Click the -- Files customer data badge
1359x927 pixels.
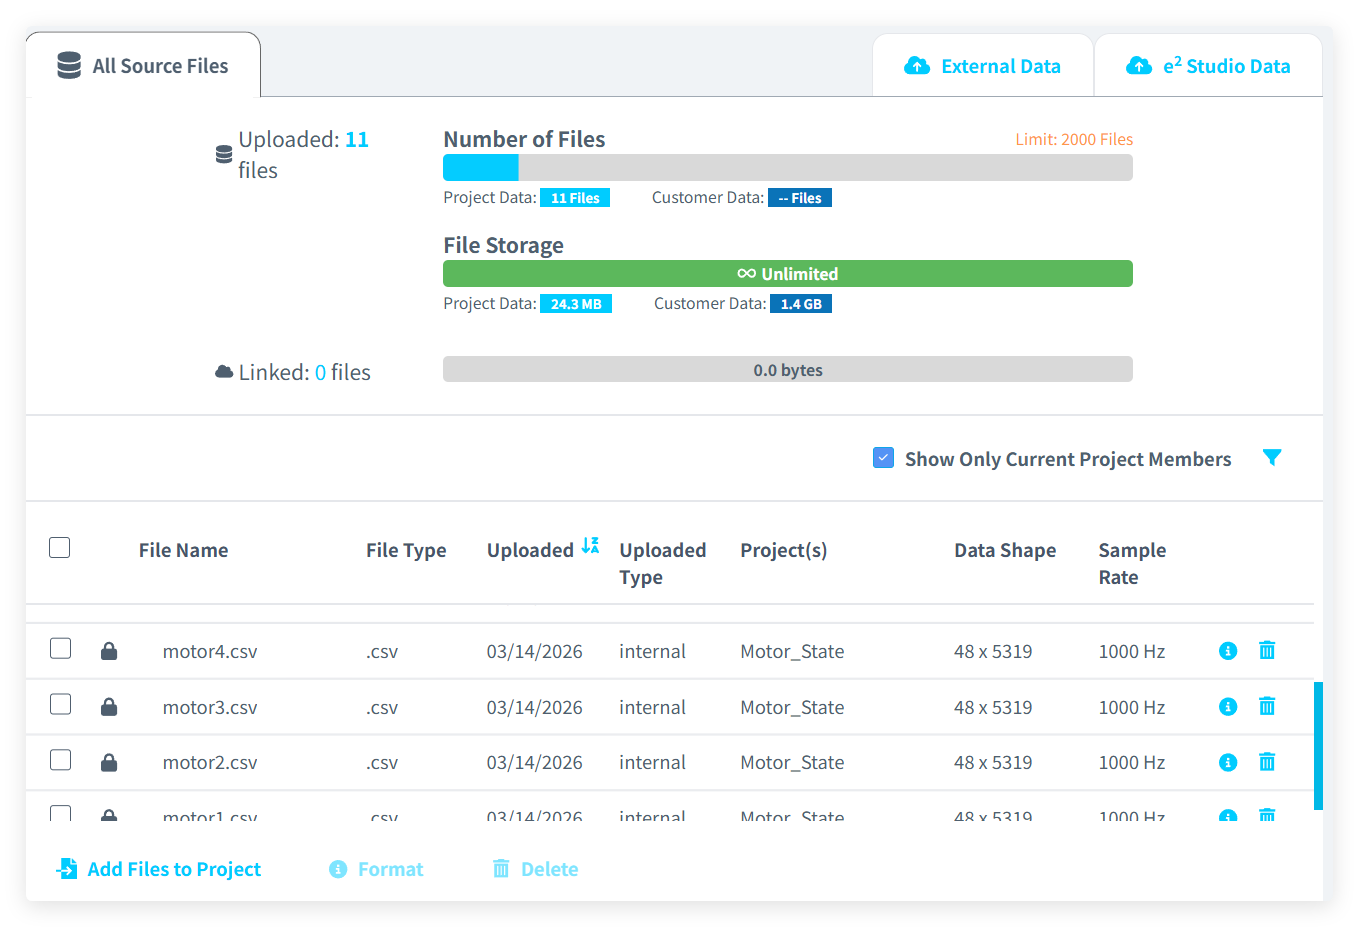click(x=800, y=198)
